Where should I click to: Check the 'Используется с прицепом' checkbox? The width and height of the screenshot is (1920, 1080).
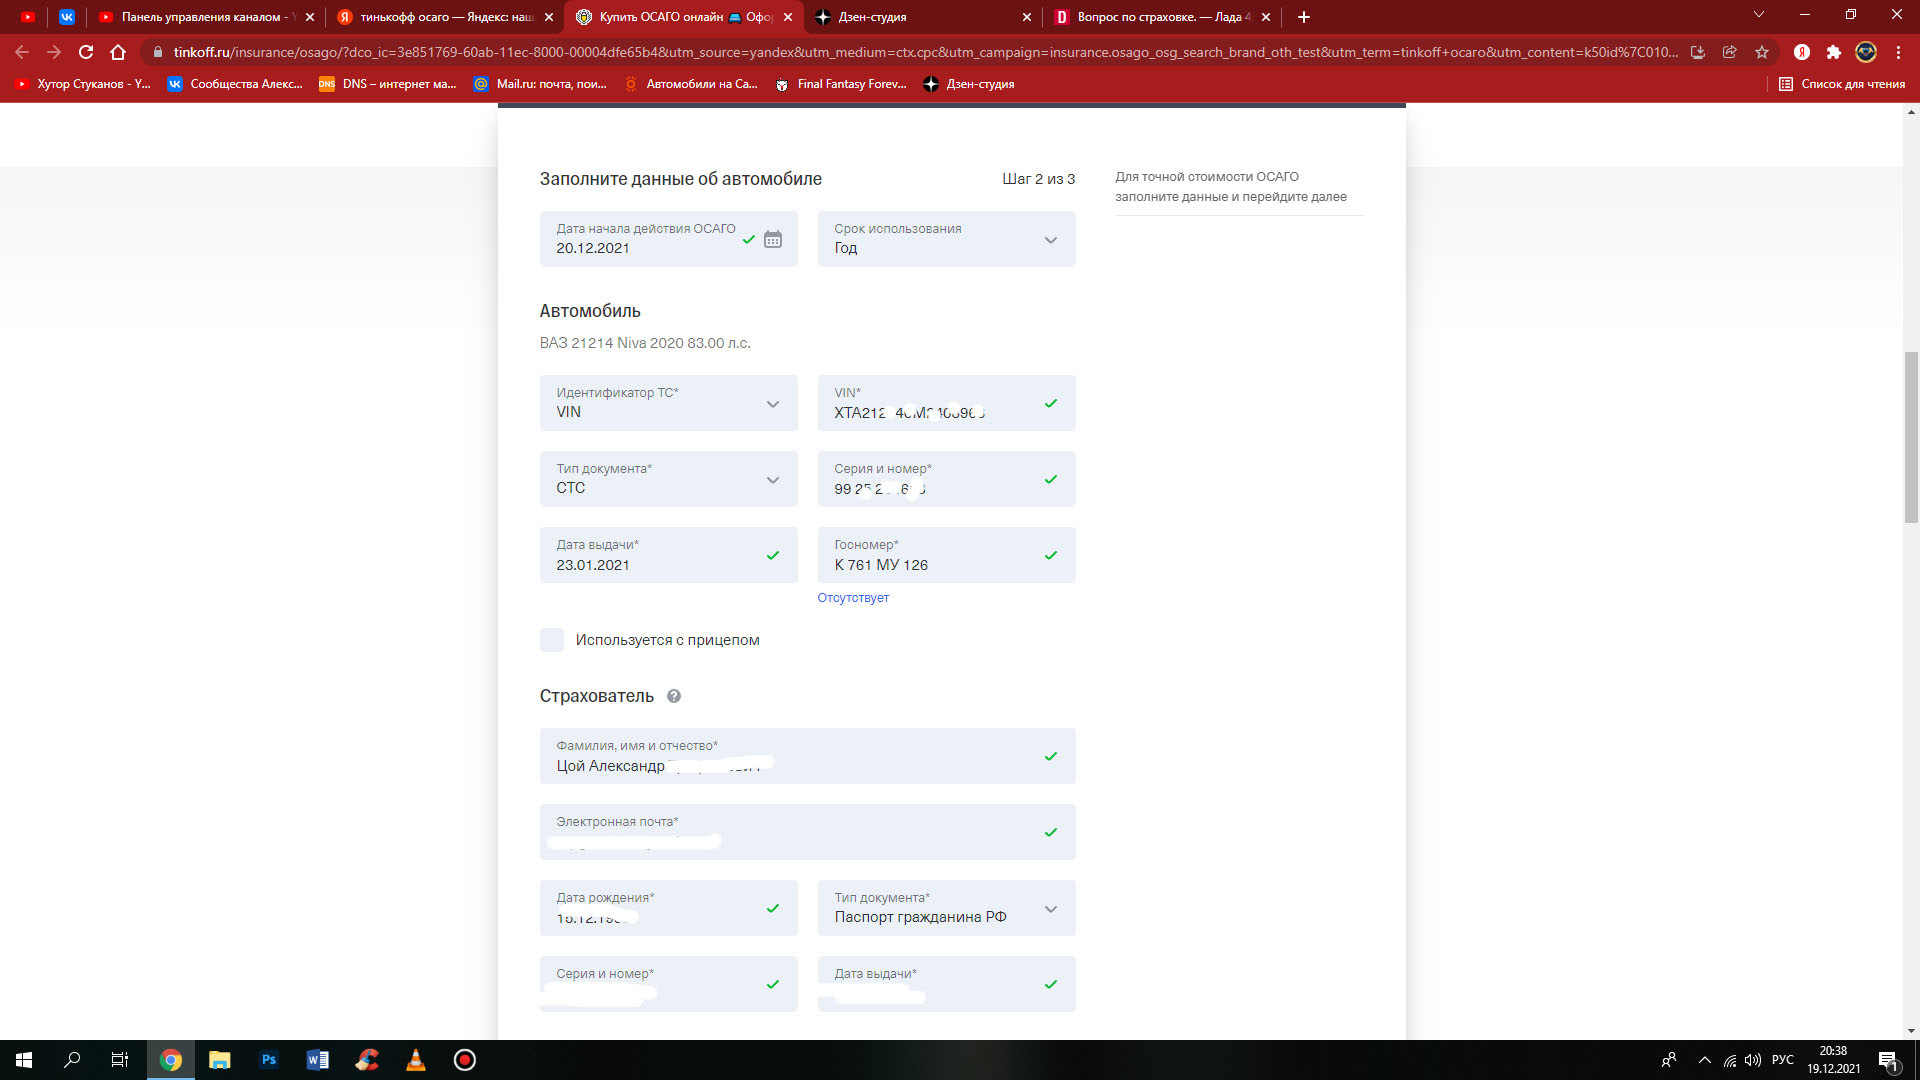552,640
